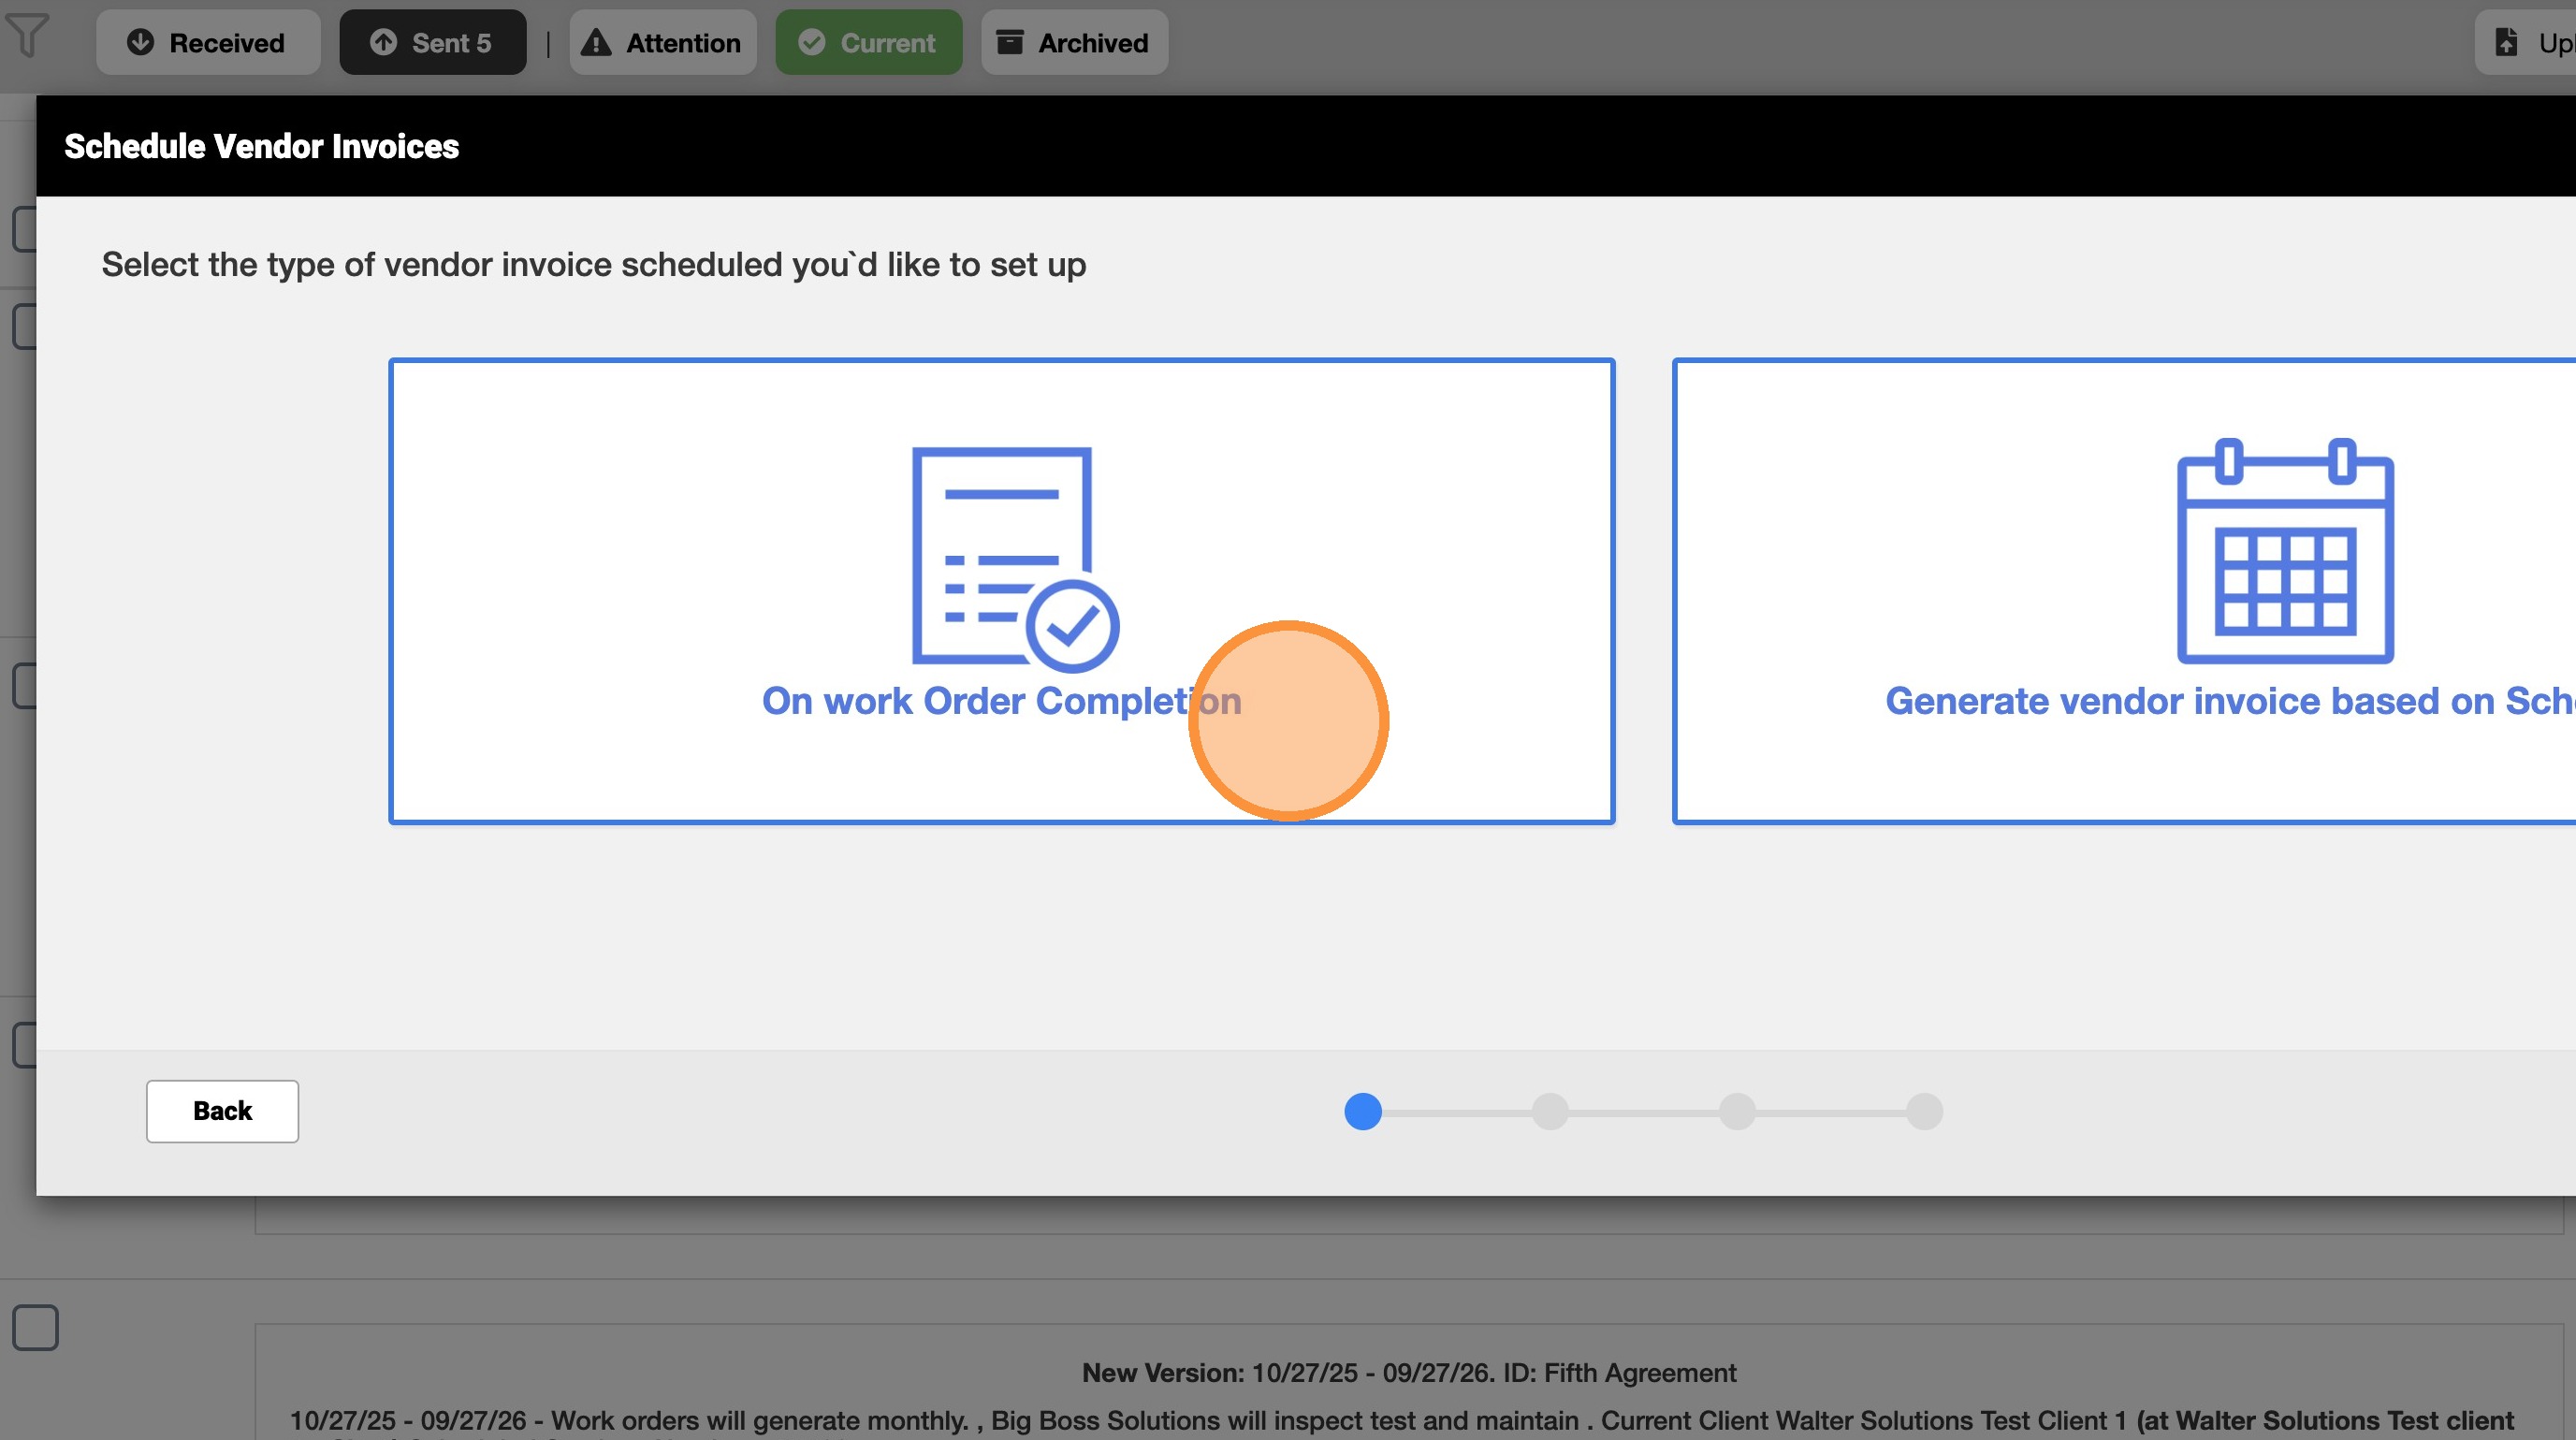The image size is (2576, 1440).
Task: Click the Received down-arrow icon
Action: point(141,43)
